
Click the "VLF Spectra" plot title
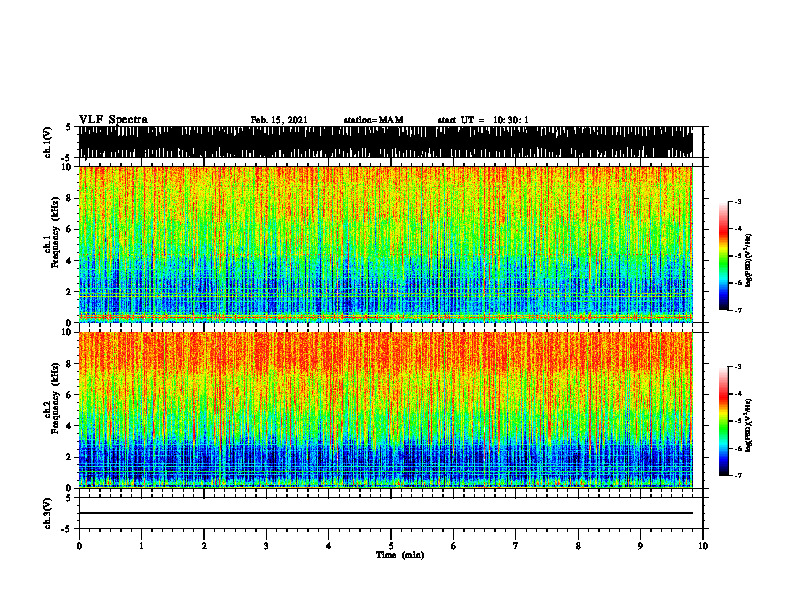113,120
